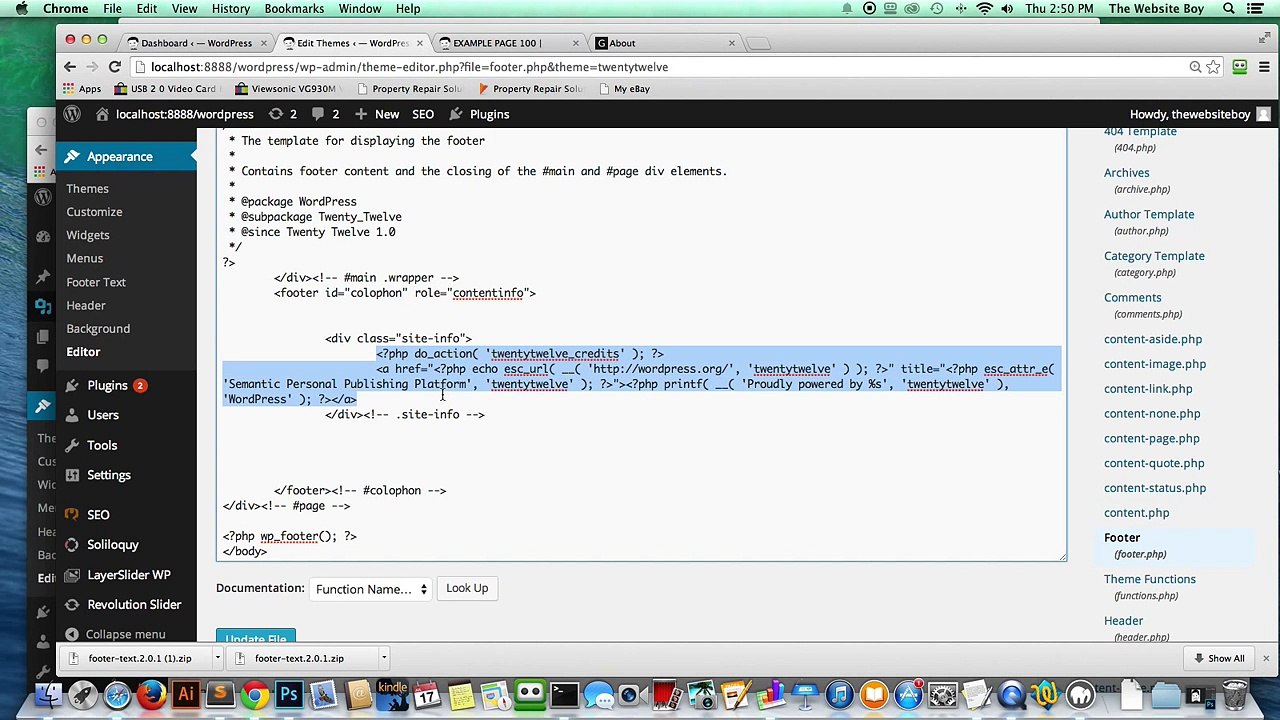Screen dimensions: 1280x720
Task: Bookmark this page with the star icon
Action: tap(1213, 67)
